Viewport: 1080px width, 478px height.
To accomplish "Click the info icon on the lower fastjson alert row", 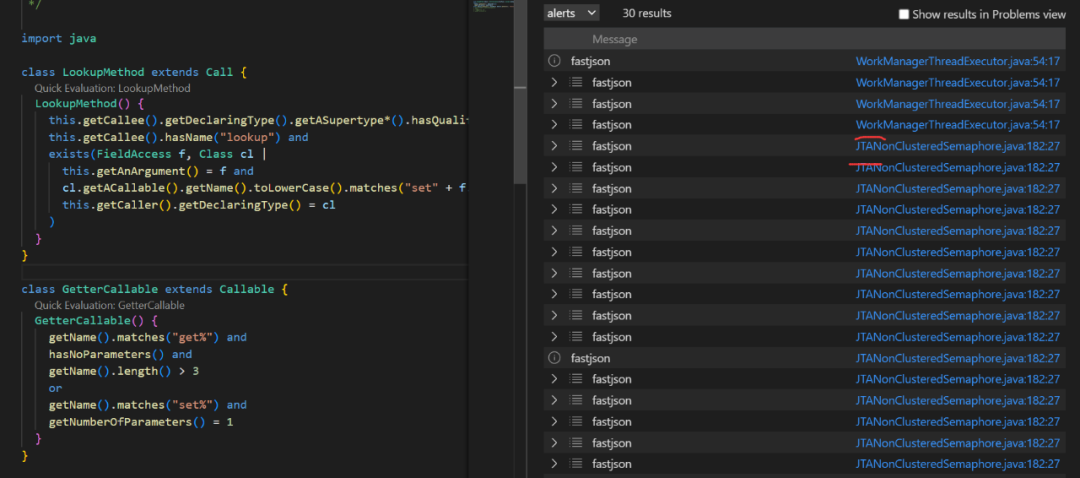I will [554, 358].
